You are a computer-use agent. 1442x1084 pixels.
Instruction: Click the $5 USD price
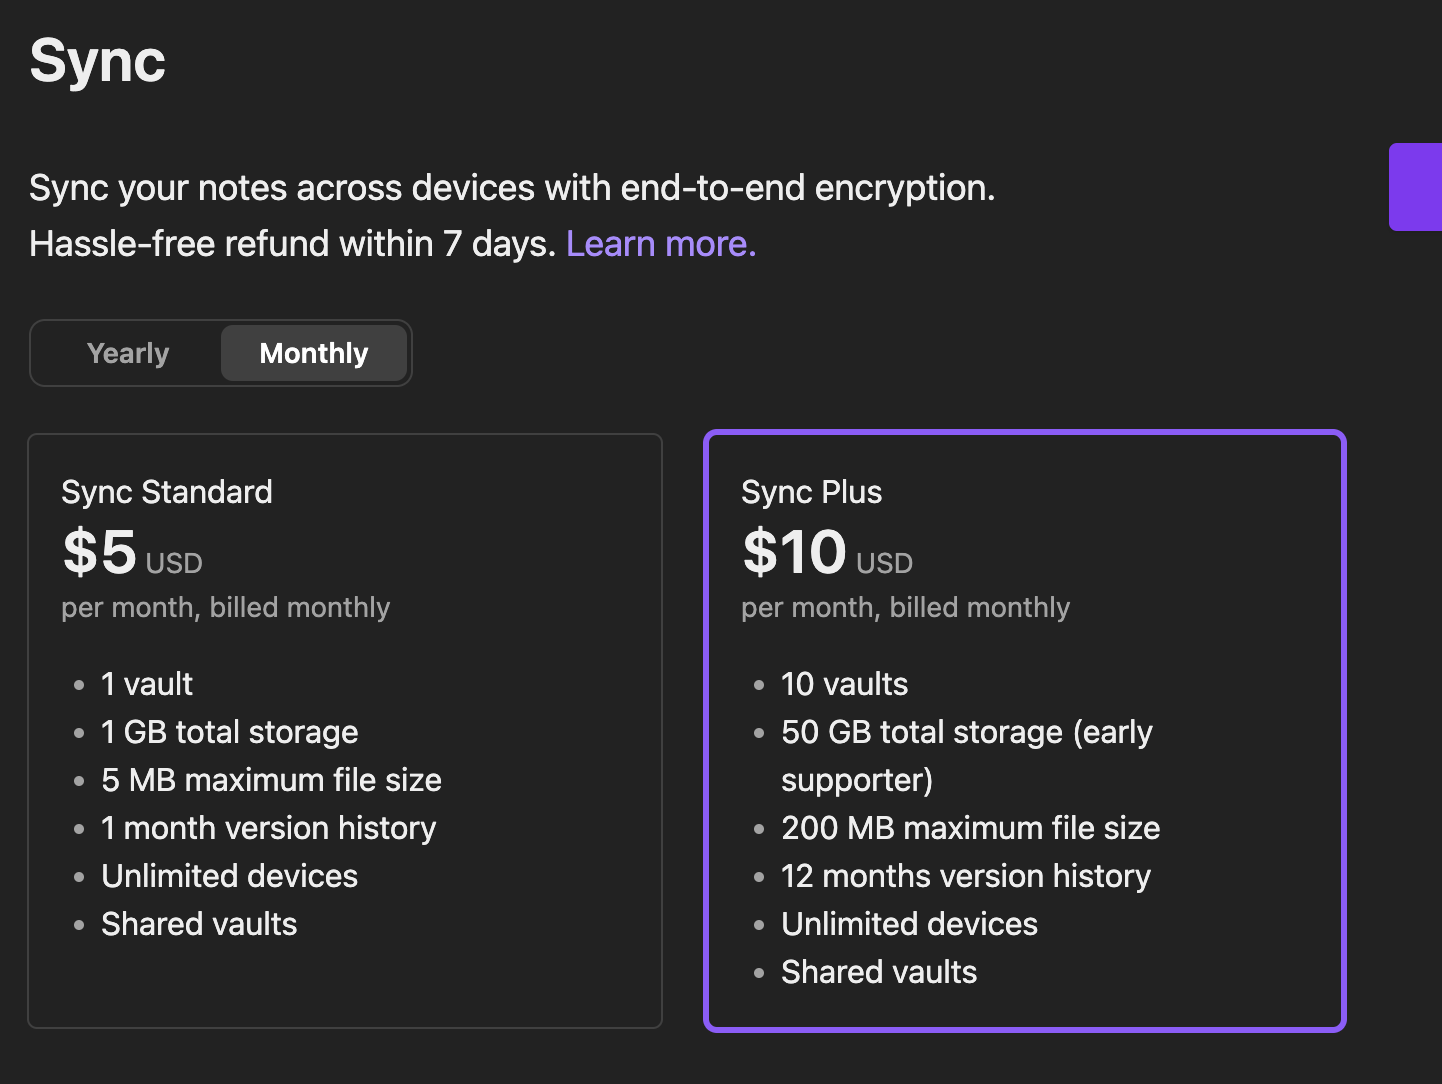[x=132, y=553]
